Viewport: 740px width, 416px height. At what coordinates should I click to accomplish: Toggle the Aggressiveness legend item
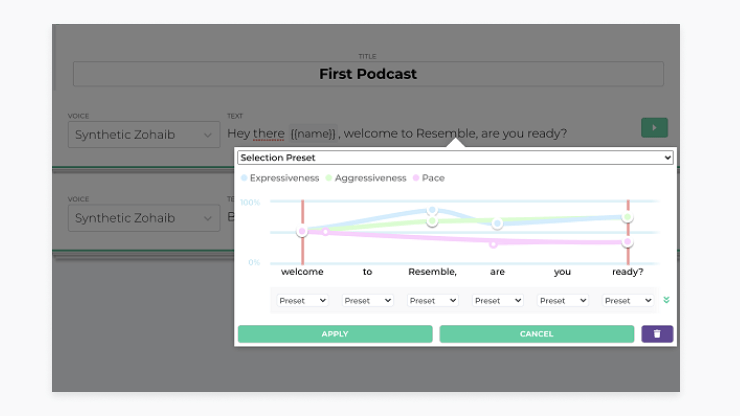[x=366, y=178]
